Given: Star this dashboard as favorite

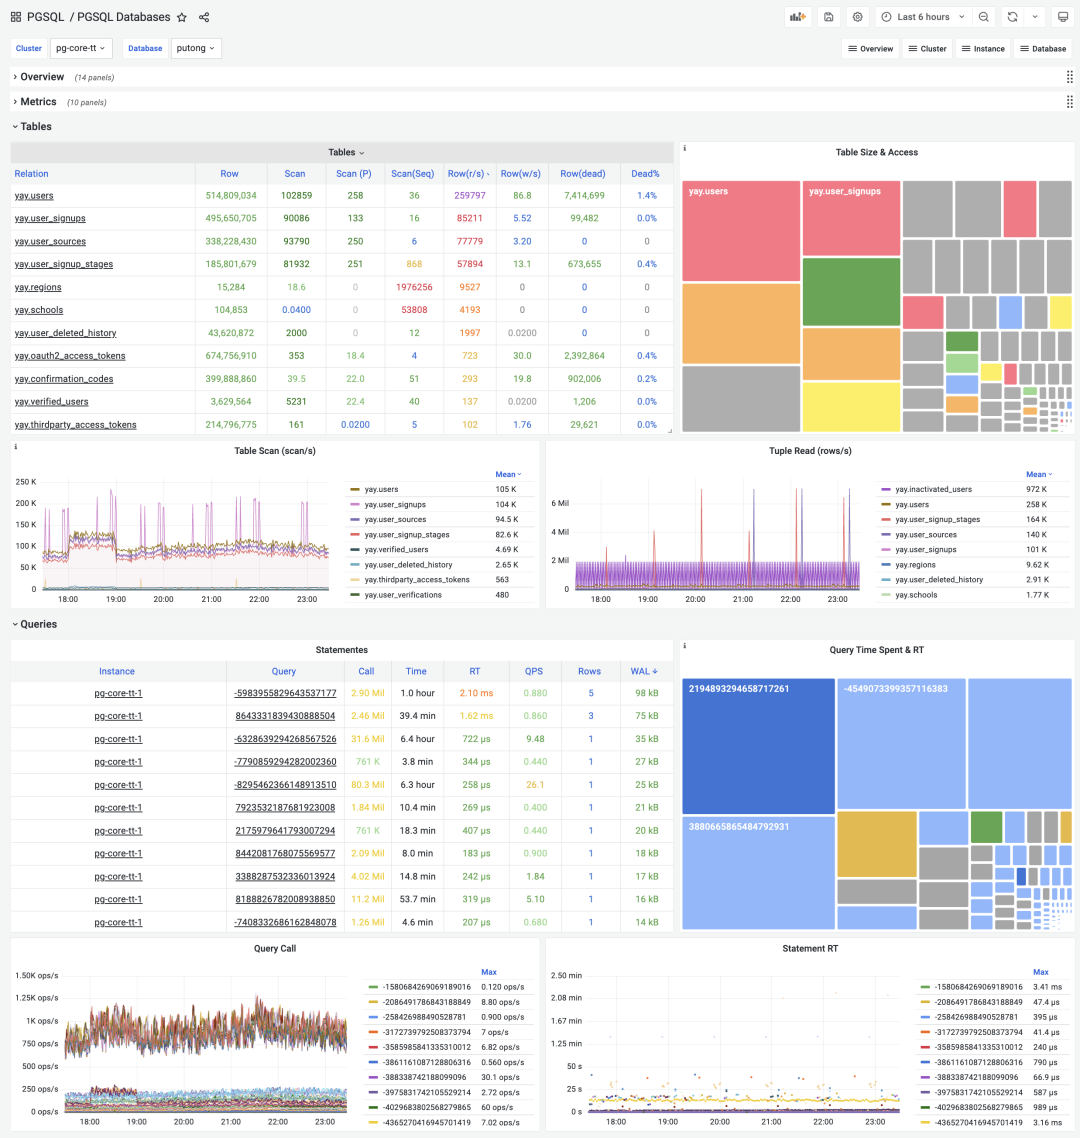Looking at the screenshot, I should pyautogui.click(x=181, y=17).
